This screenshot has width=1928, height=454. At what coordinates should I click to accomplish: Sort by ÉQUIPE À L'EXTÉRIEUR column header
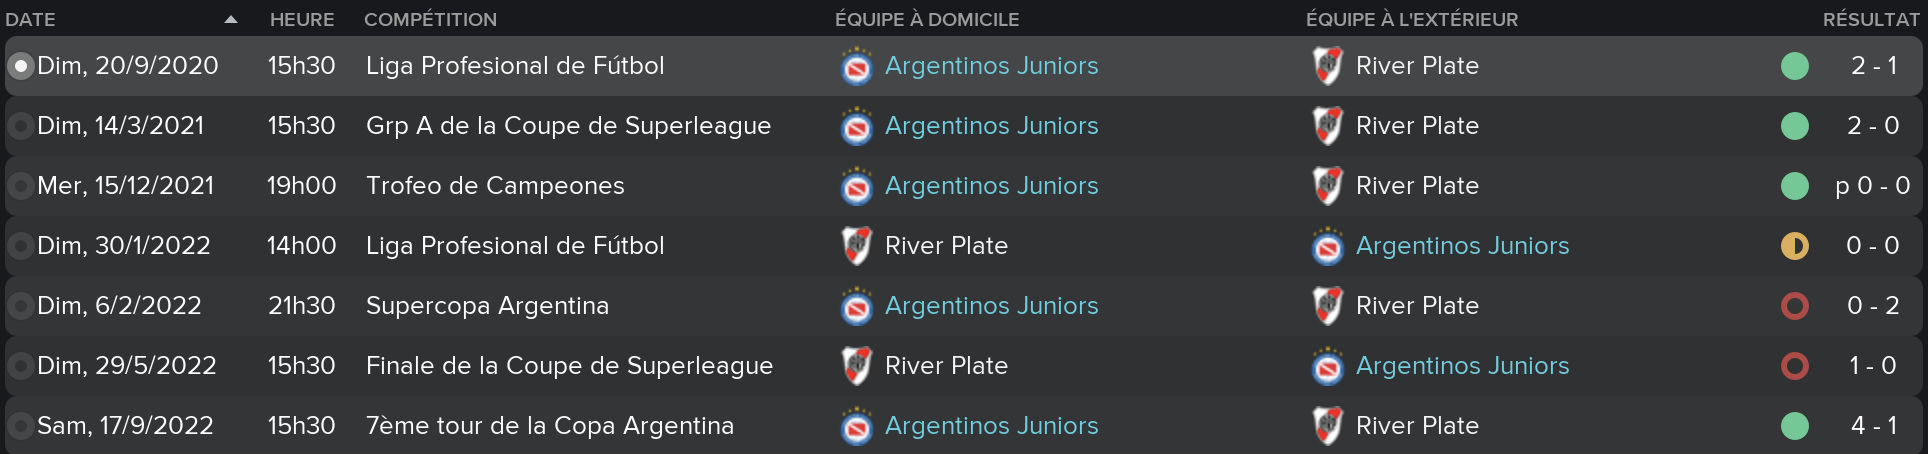click(x=1412, y=19)
